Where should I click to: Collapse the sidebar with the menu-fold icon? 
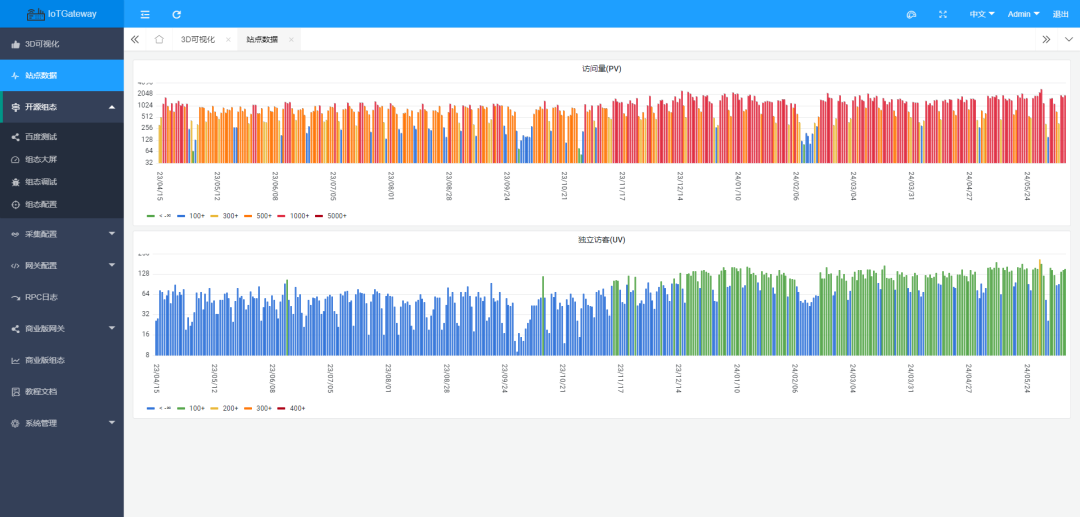tap(145, 14)
